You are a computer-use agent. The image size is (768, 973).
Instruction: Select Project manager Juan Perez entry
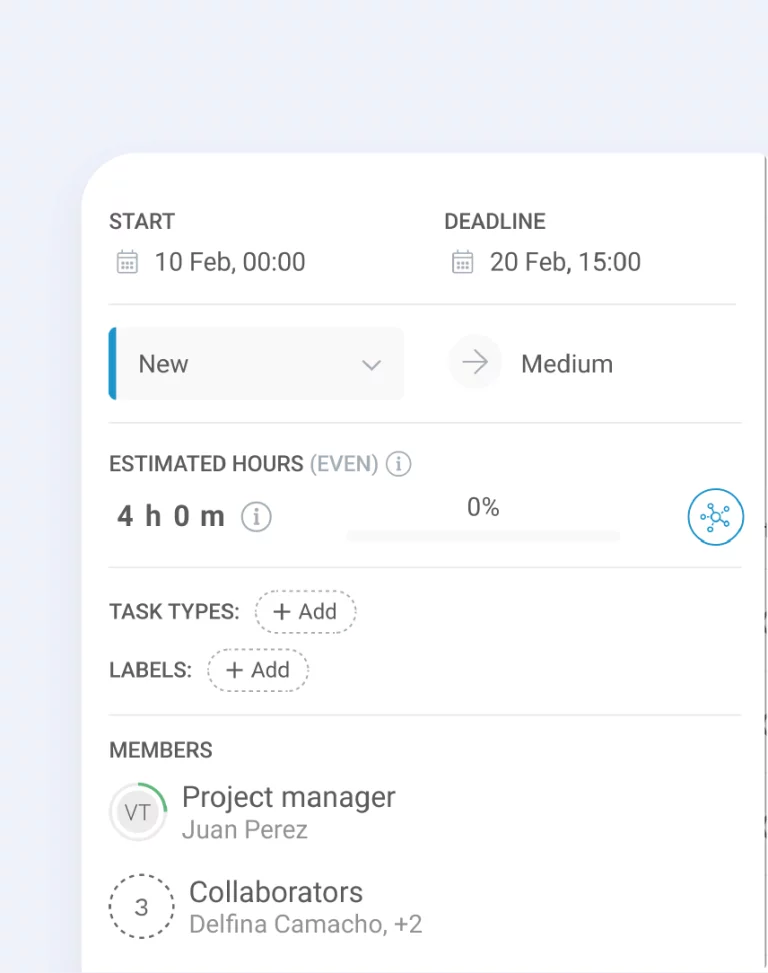point(288,812)
